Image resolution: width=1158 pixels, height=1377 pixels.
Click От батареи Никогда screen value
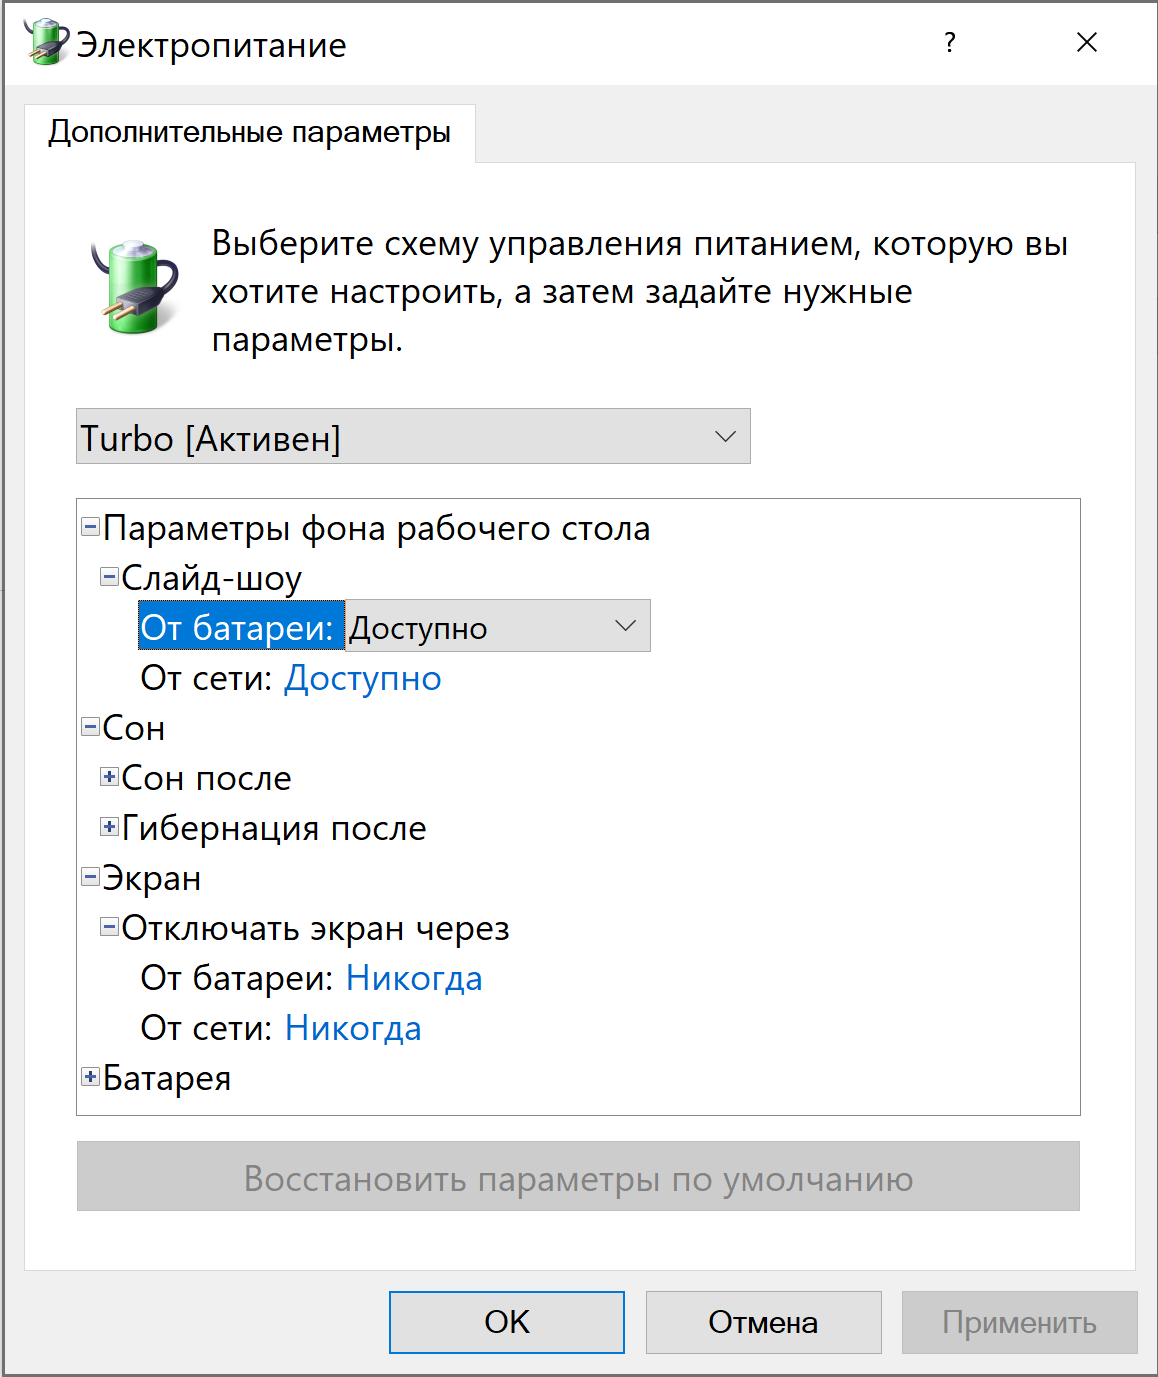[414, 978]
